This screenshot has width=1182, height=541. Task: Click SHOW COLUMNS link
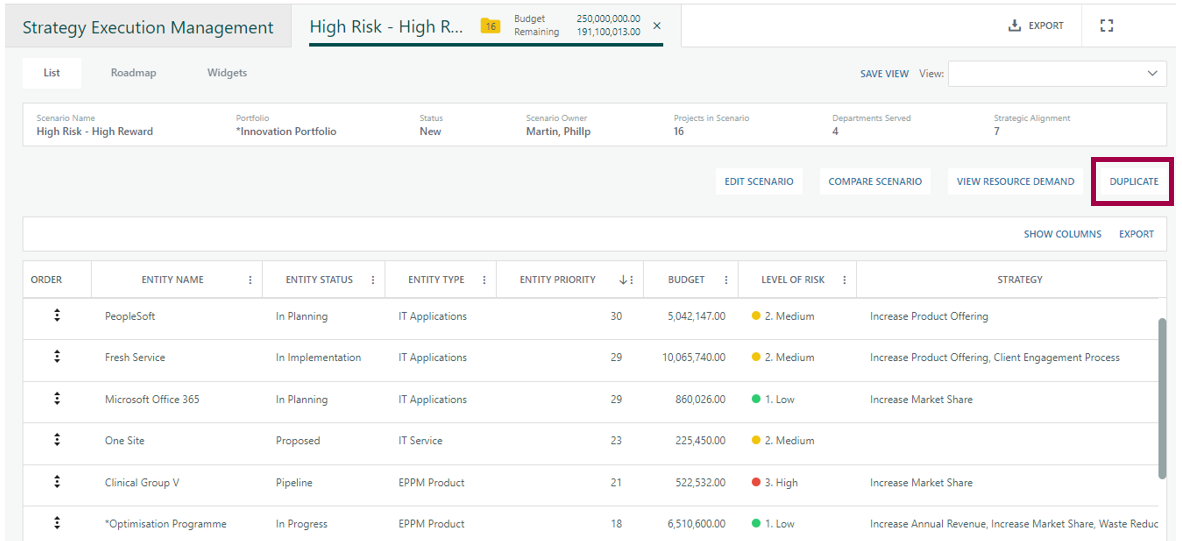pos(1062,234)
